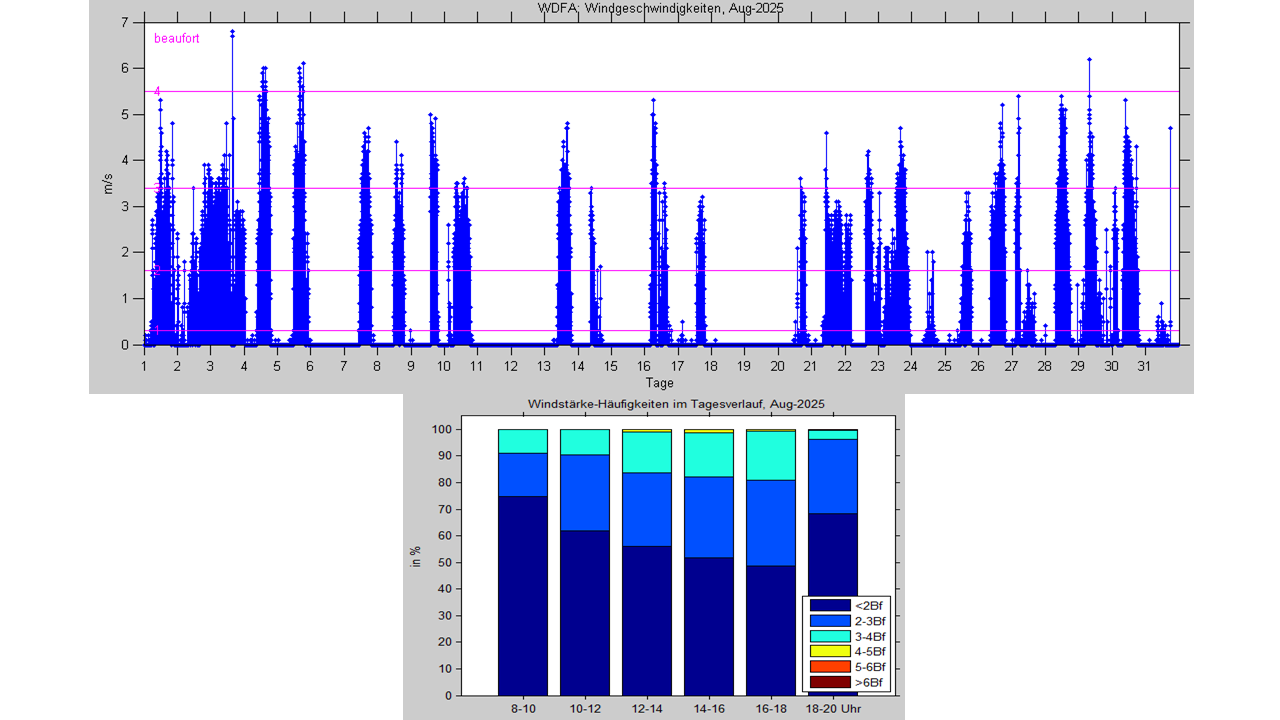Click the blue 2-3Bf legend swatch
1280x720 pixels.
pos(828,621)
